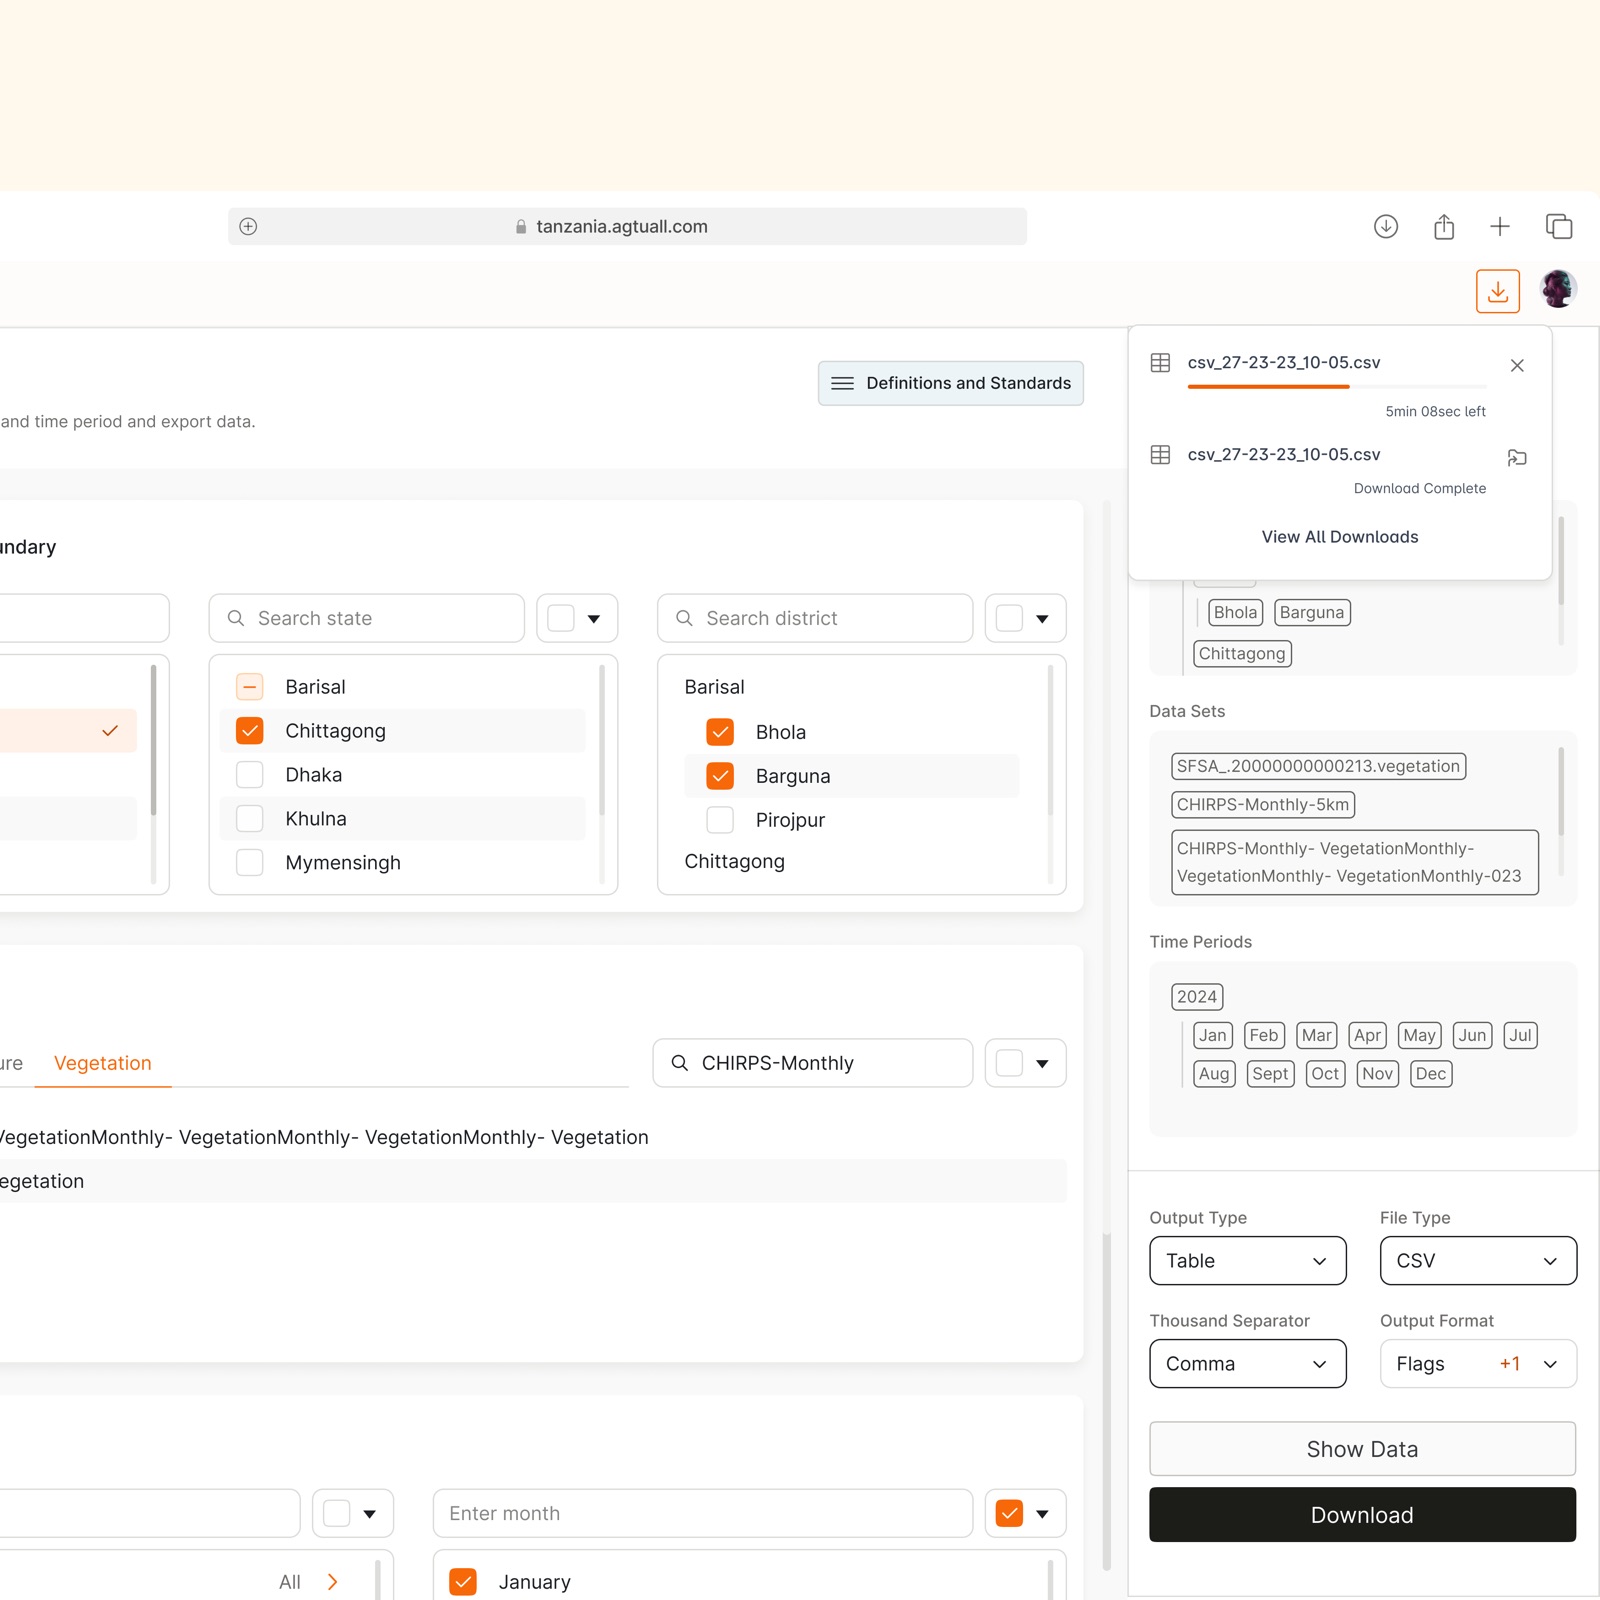Viewport: 1600px width, 1600px height.
Task: Click the magnifier icon in Search state
Action: click(x=236, y=618)
